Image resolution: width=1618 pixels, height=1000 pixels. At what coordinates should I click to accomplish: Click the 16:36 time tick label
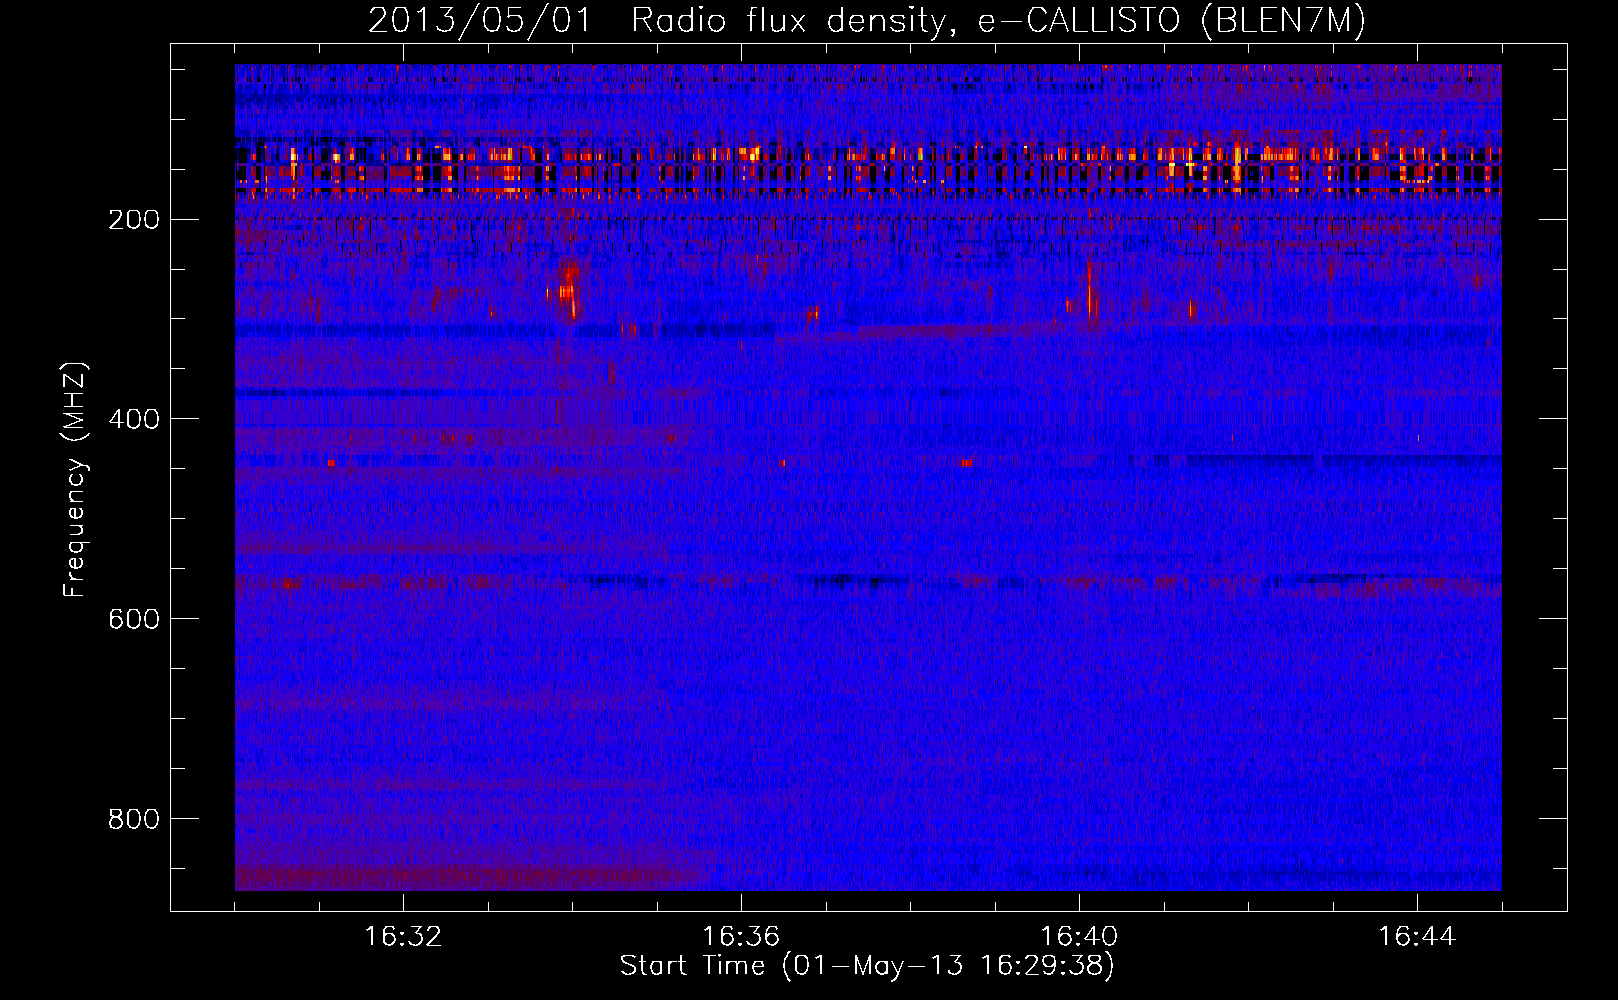pyautogui.click(x=741, y=937)
